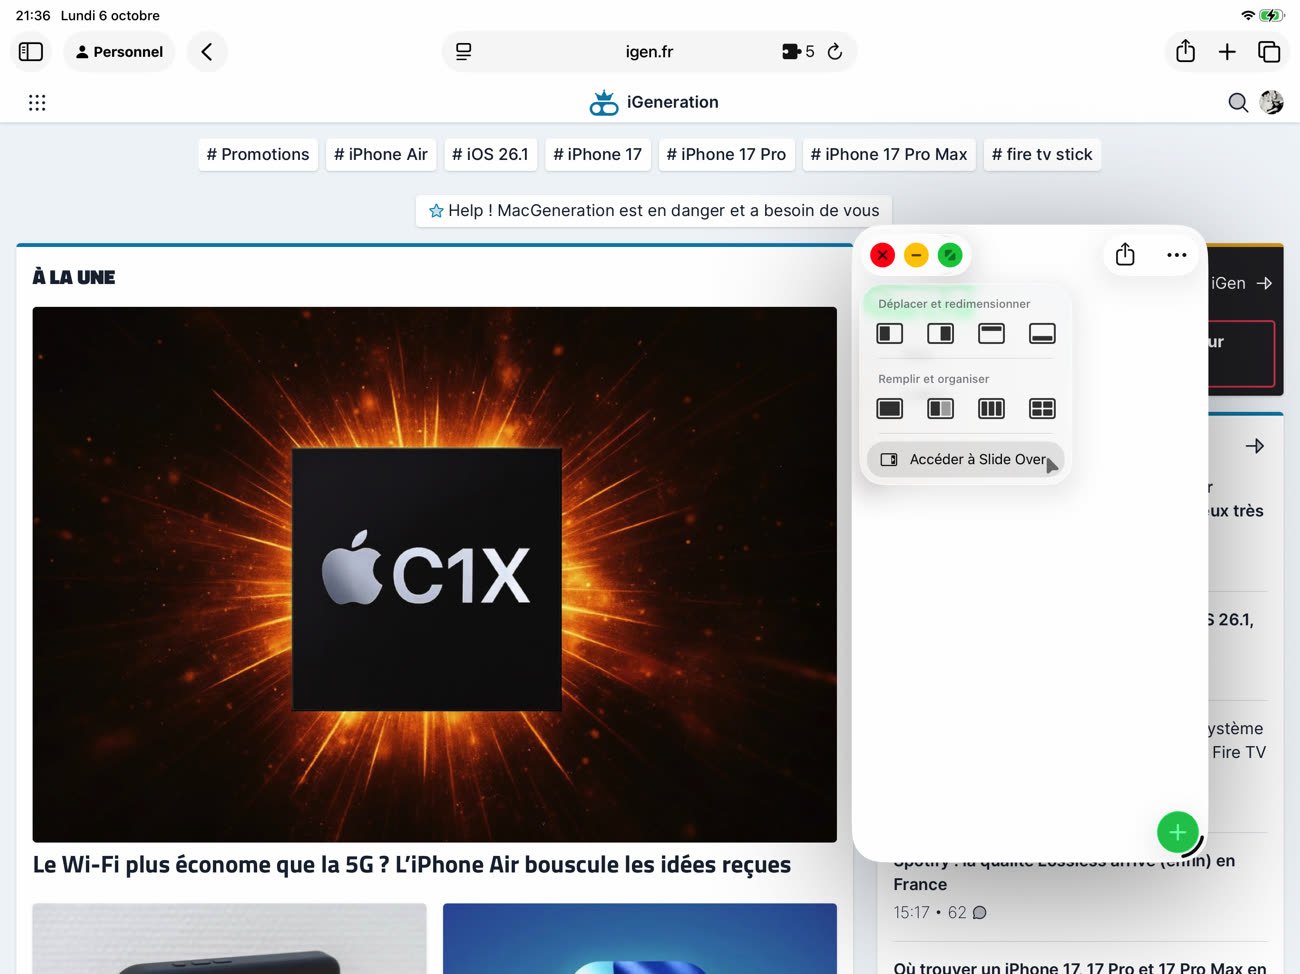Screen dimensions: 1300x974
Task: Click the igen.fr address bar
Action: pyautogui.click(x=649, y=52)
